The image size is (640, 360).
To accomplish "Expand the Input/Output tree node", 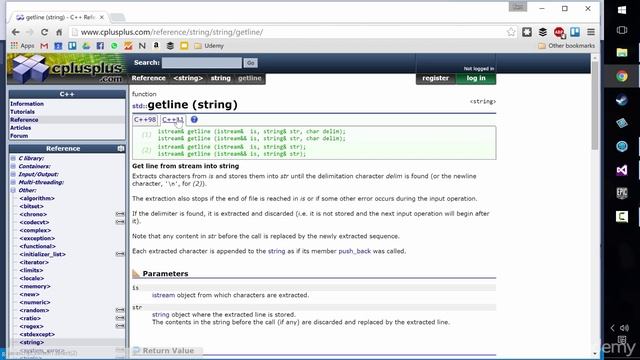I will click(13, 174).
